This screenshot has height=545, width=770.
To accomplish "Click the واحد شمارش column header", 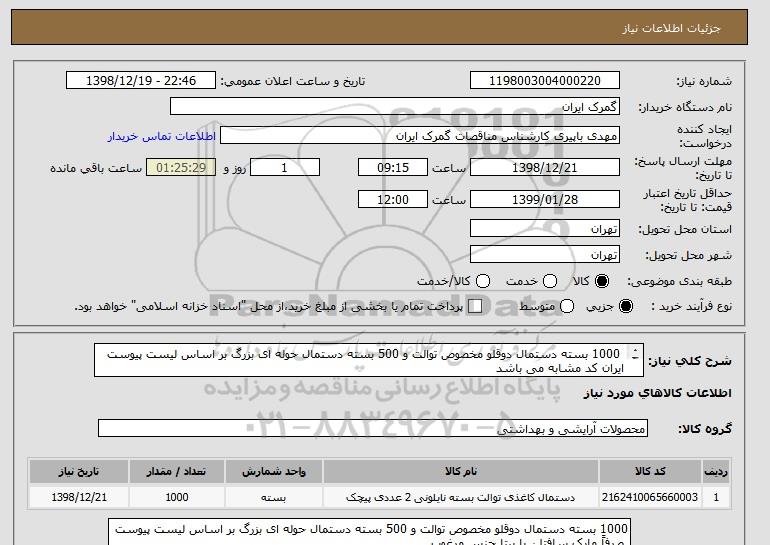I will click(274, 471).
